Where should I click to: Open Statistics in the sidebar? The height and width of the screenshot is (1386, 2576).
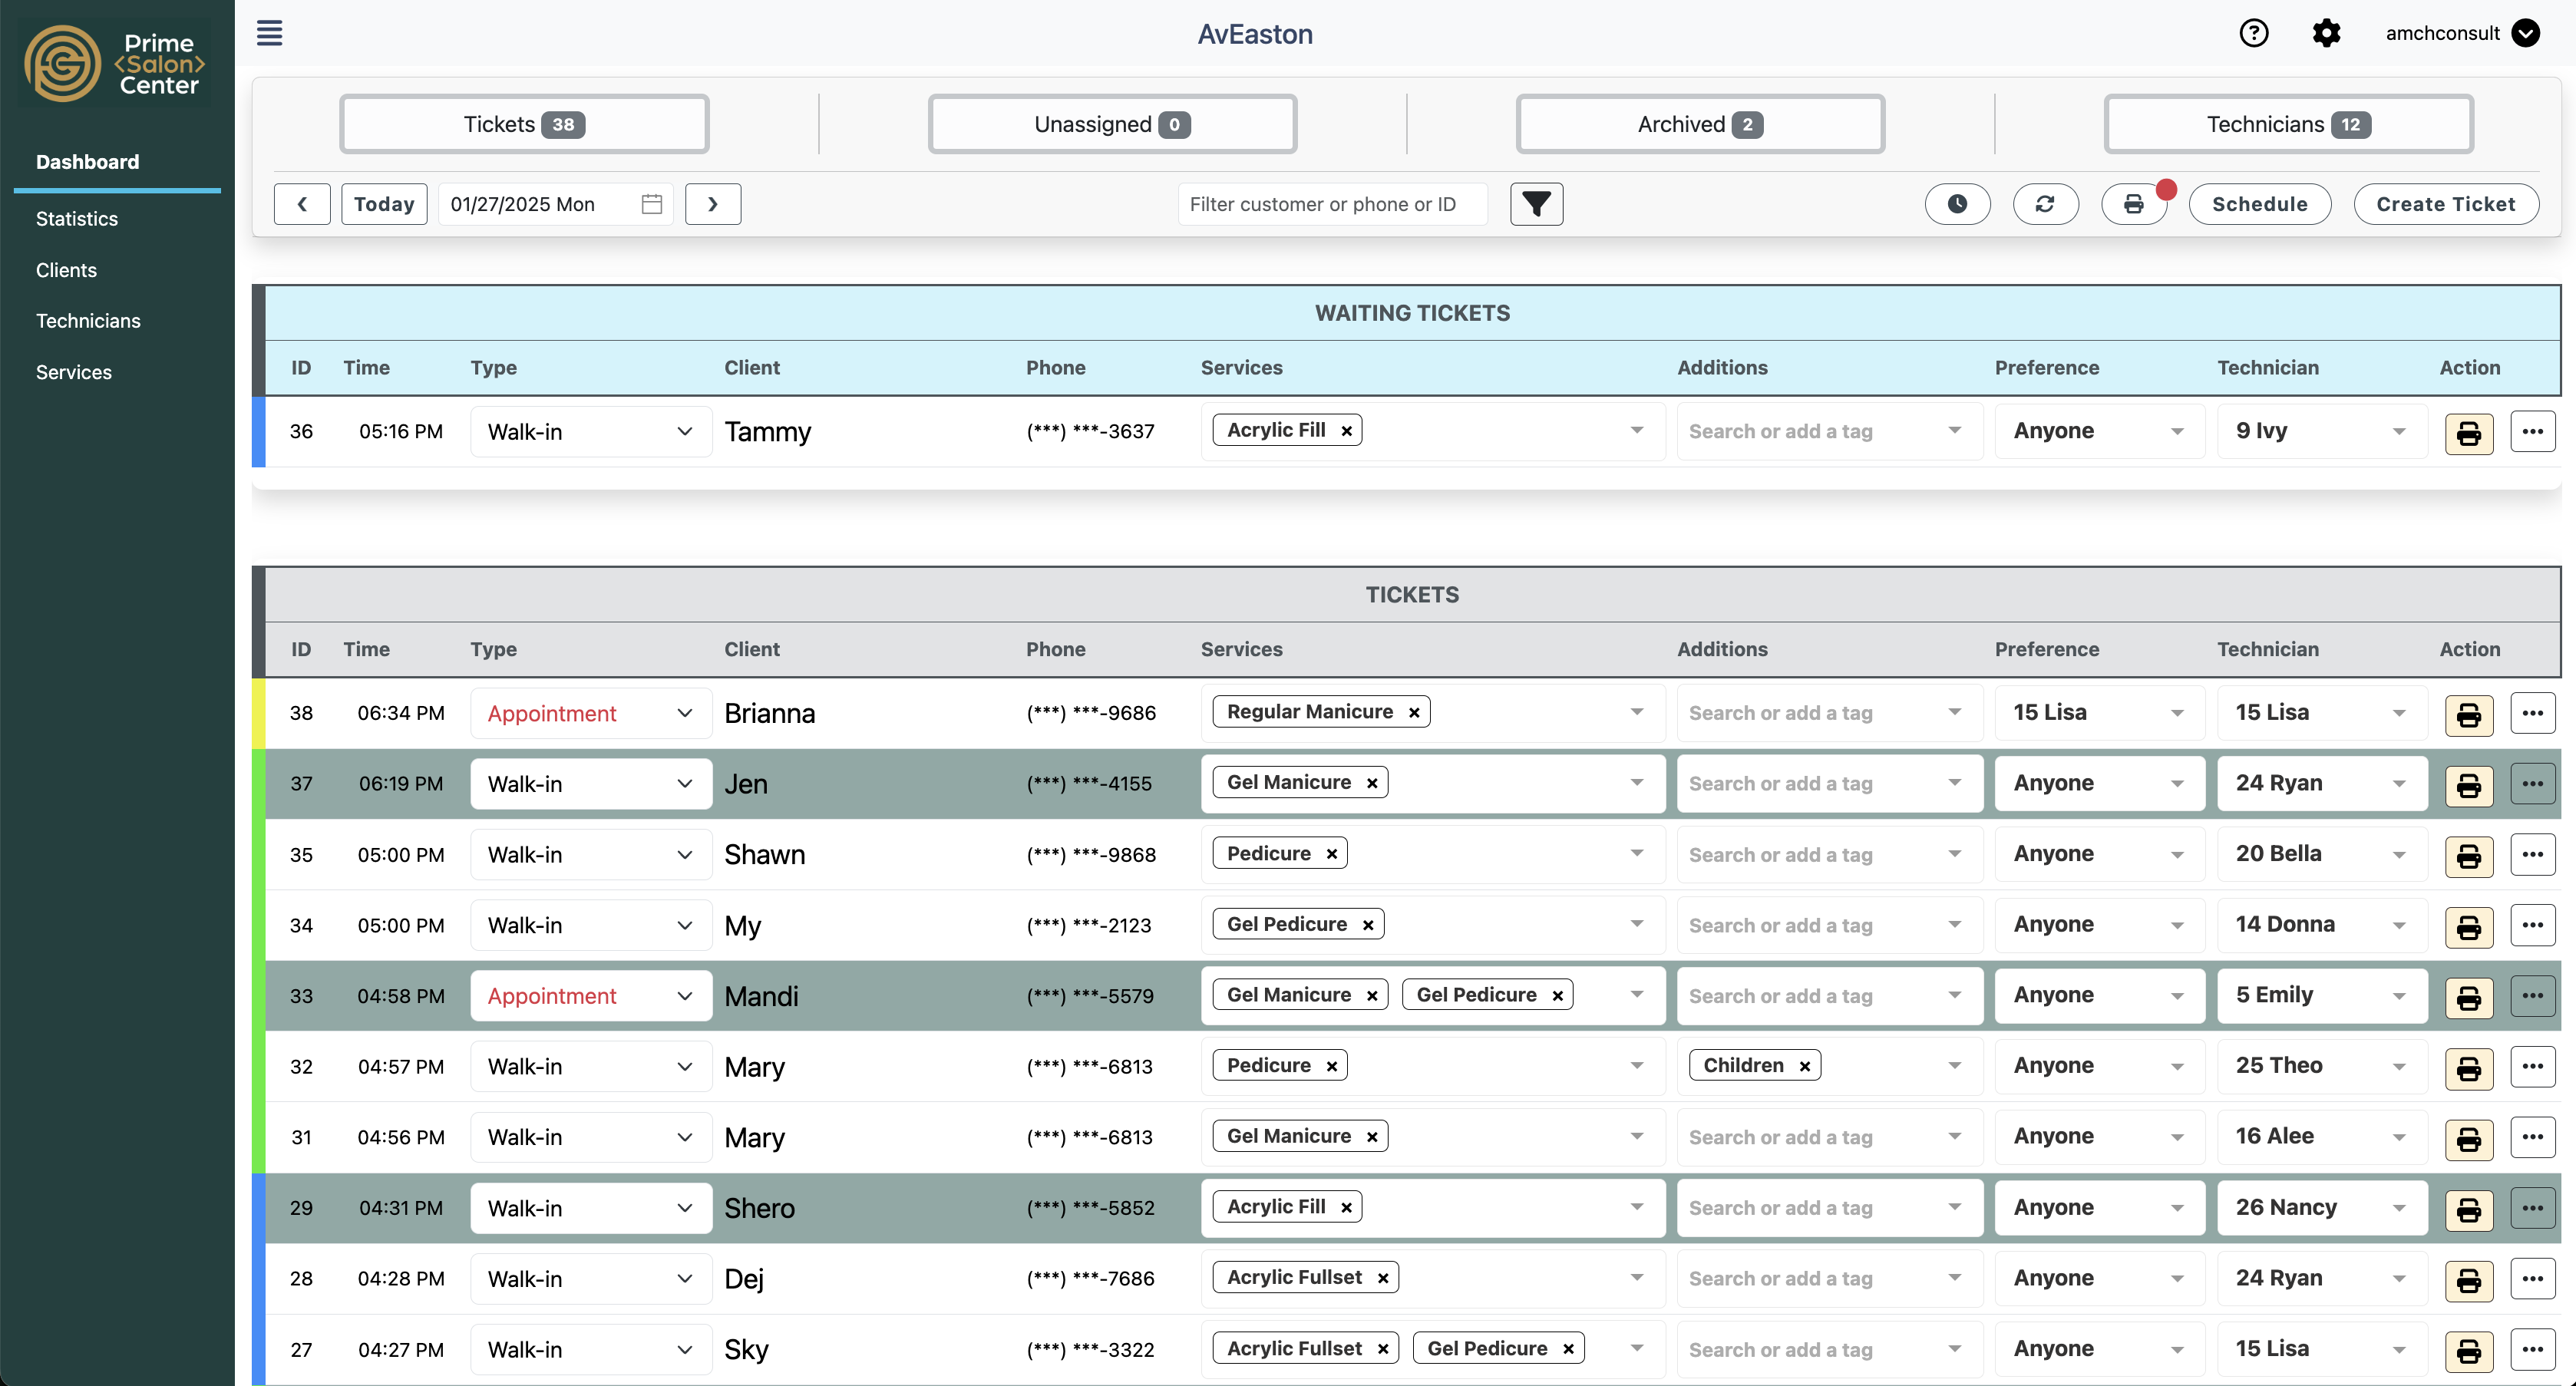pyautogui.click(x=77, y=219)
